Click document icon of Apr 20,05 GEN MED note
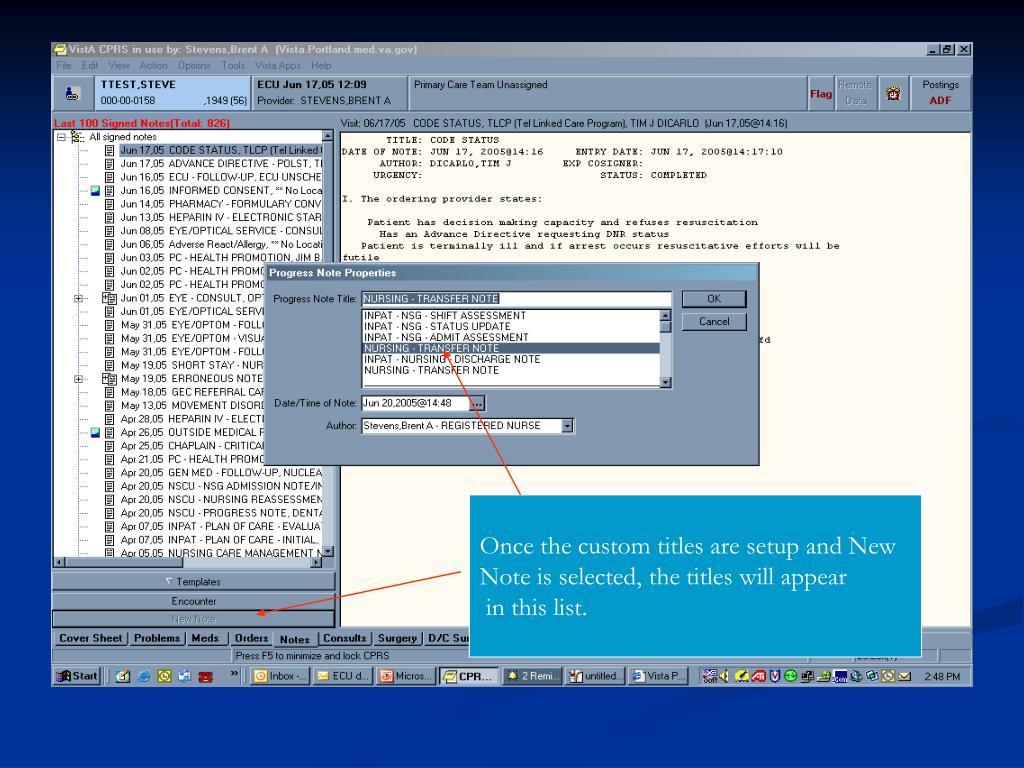 click(109, 473)
